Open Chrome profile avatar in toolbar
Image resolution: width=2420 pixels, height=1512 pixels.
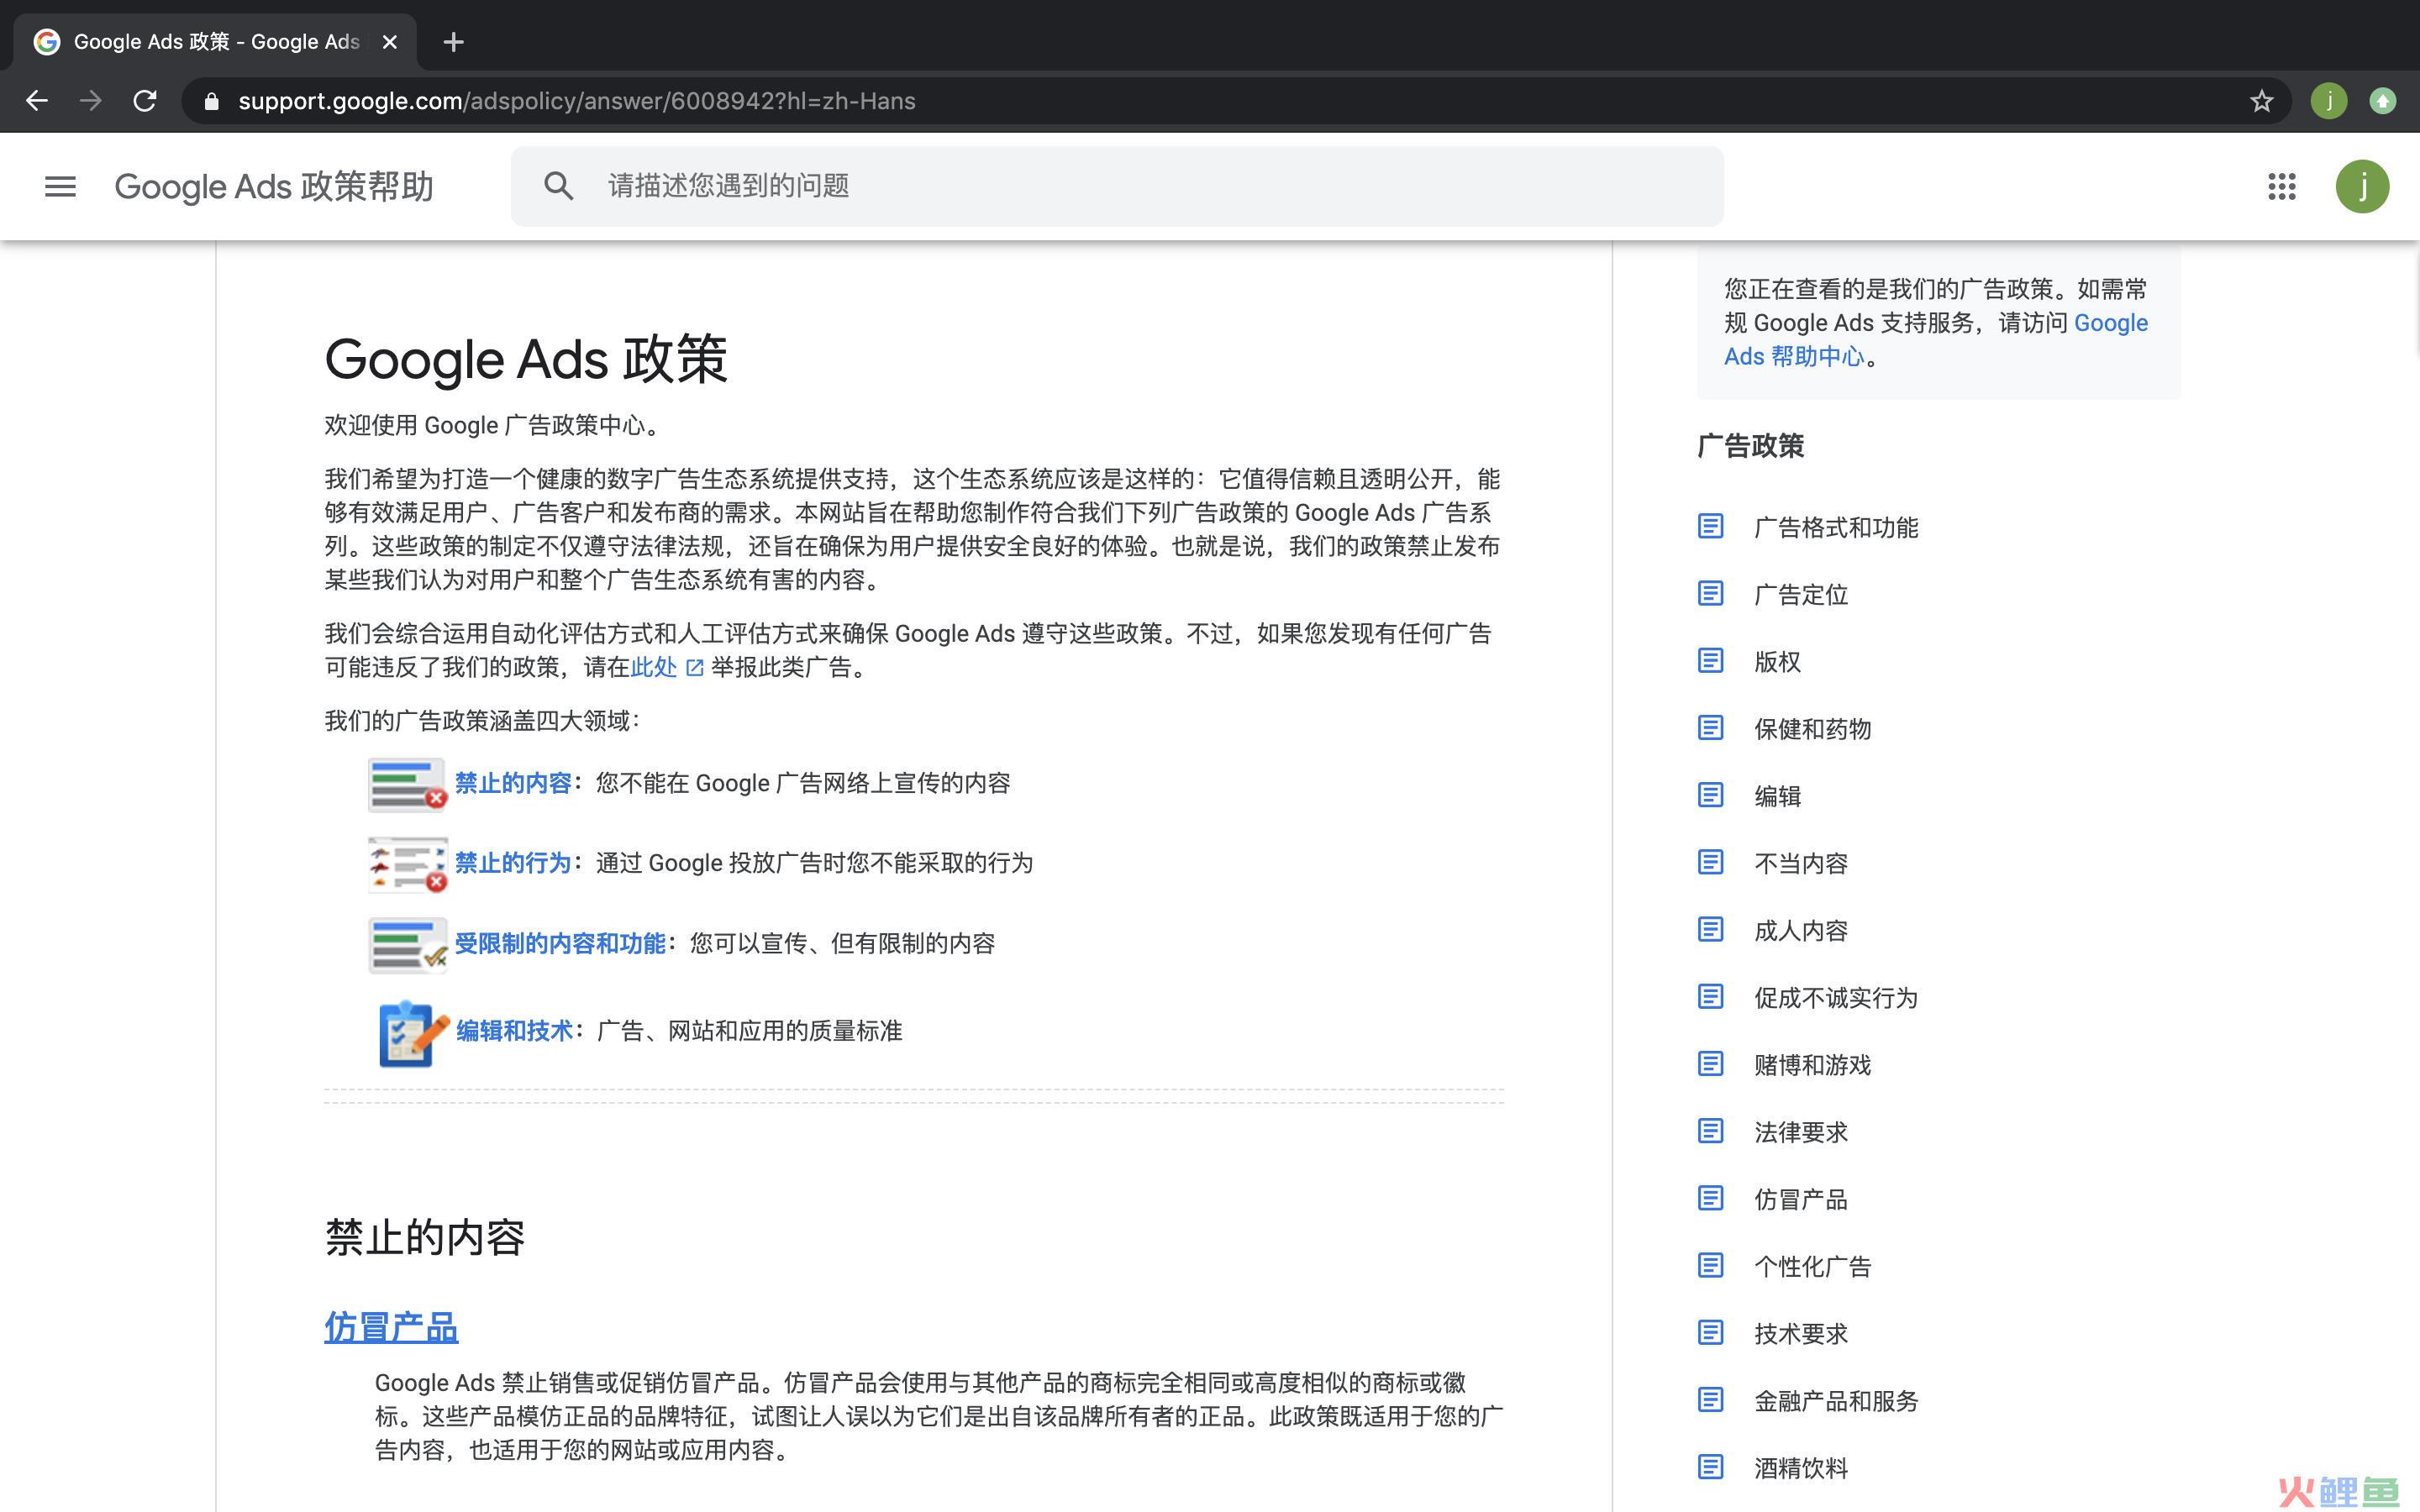pyautogui.click(x=2329, y=101)
